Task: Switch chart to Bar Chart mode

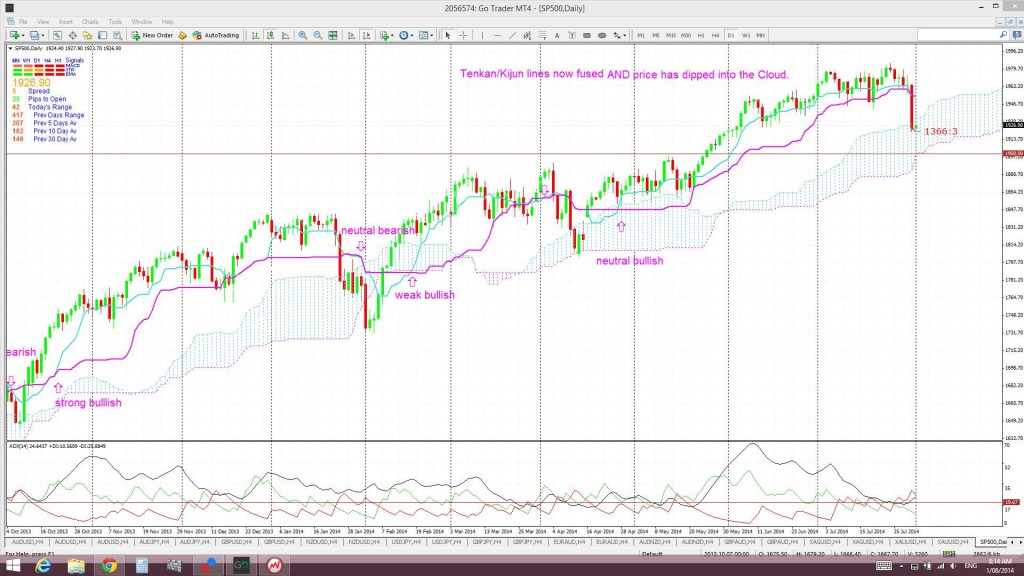Action: coord(255,35)
